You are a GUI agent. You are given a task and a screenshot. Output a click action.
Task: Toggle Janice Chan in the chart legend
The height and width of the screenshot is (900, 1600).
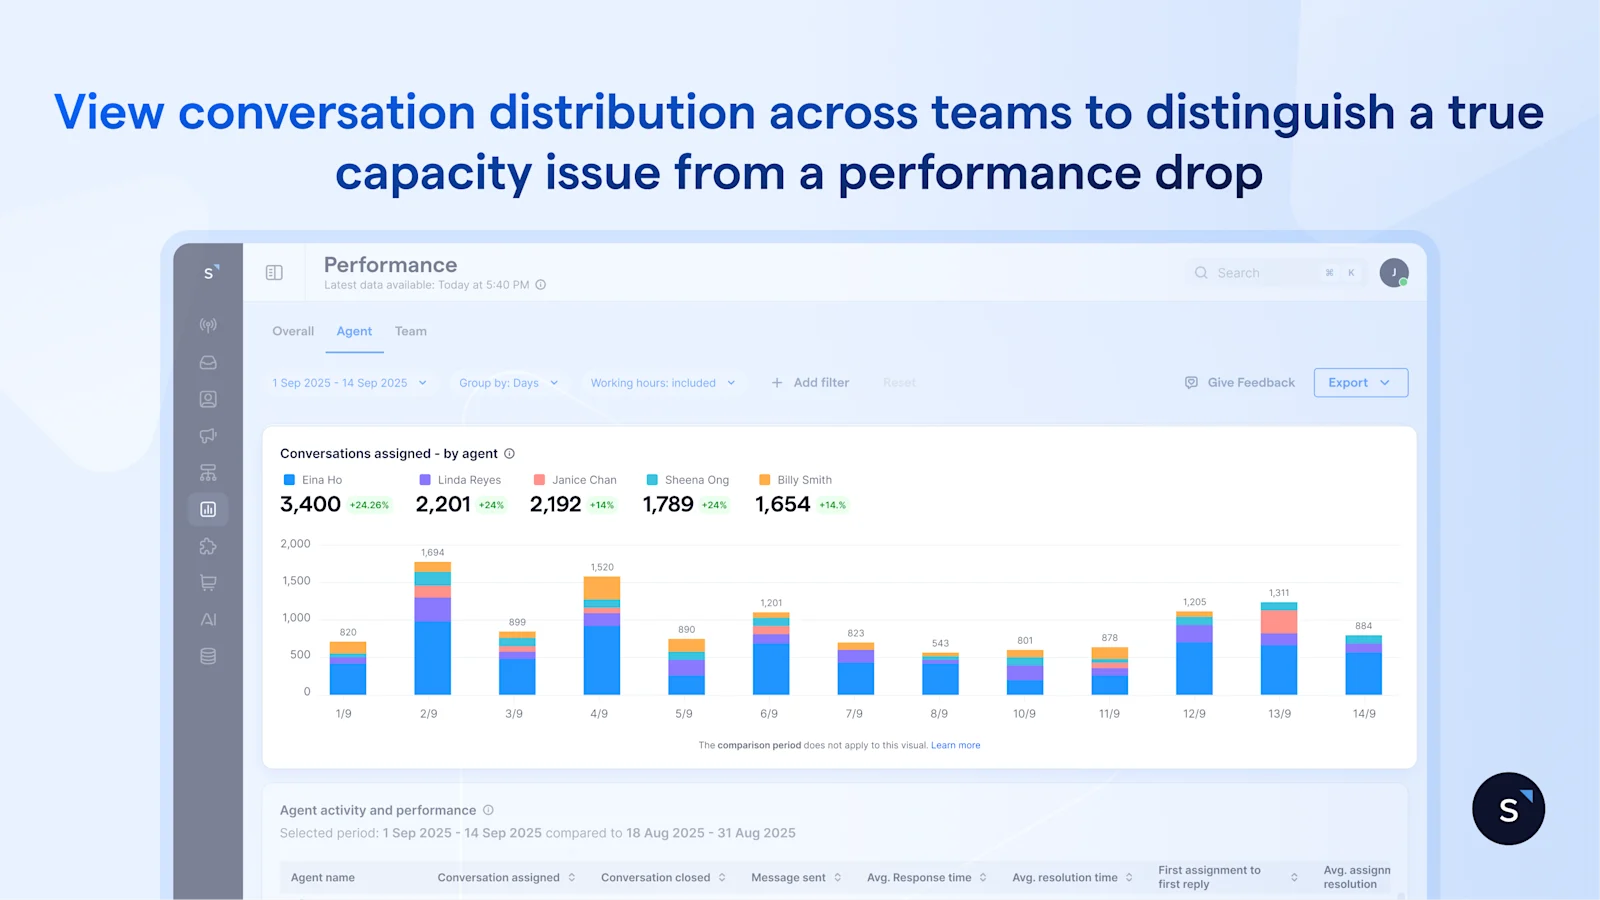tap(576, 479)
